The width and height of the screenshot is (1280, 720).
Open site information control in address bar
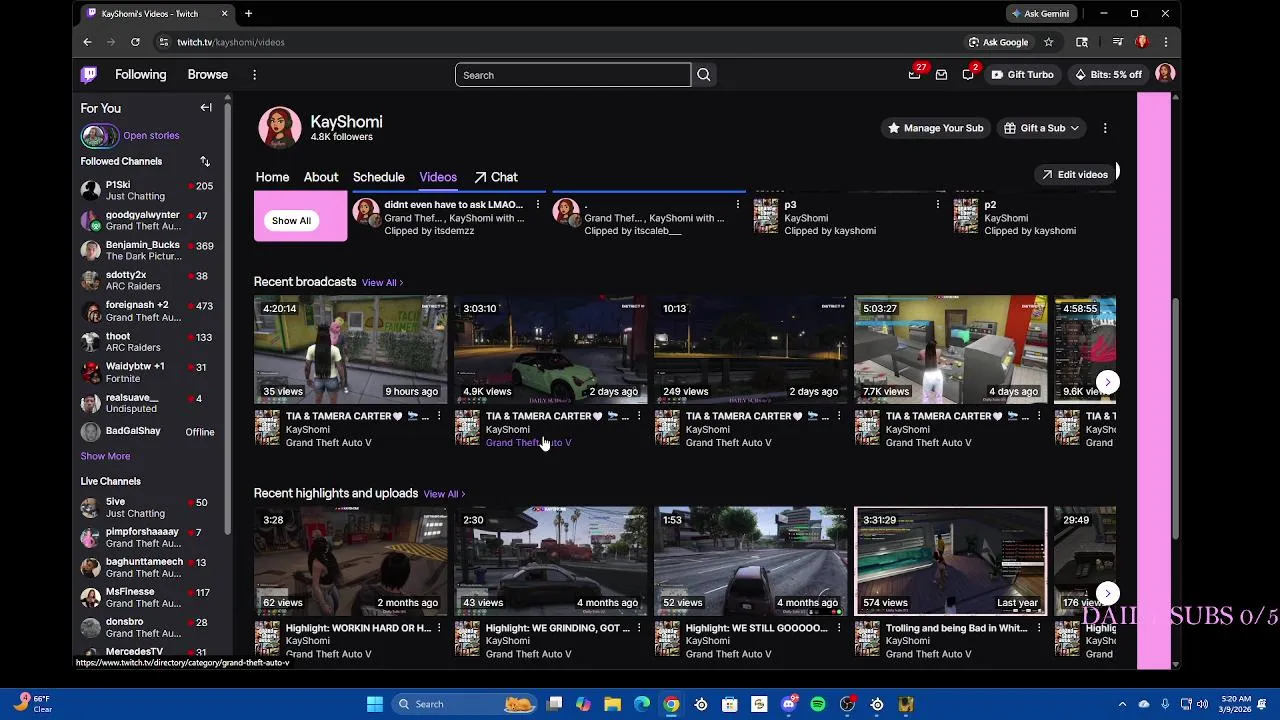coord(163,42)
